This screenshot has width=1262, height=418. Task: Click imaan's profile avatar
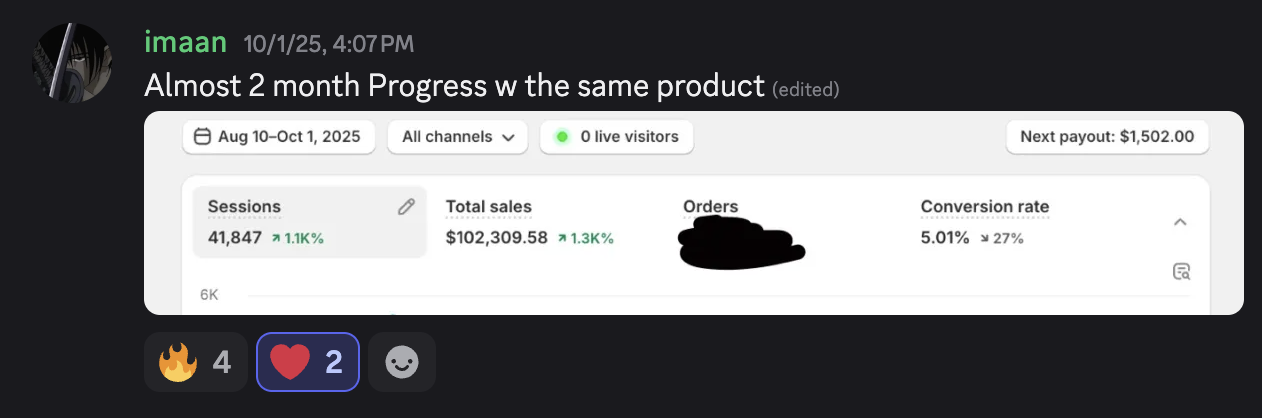(72, 62)
